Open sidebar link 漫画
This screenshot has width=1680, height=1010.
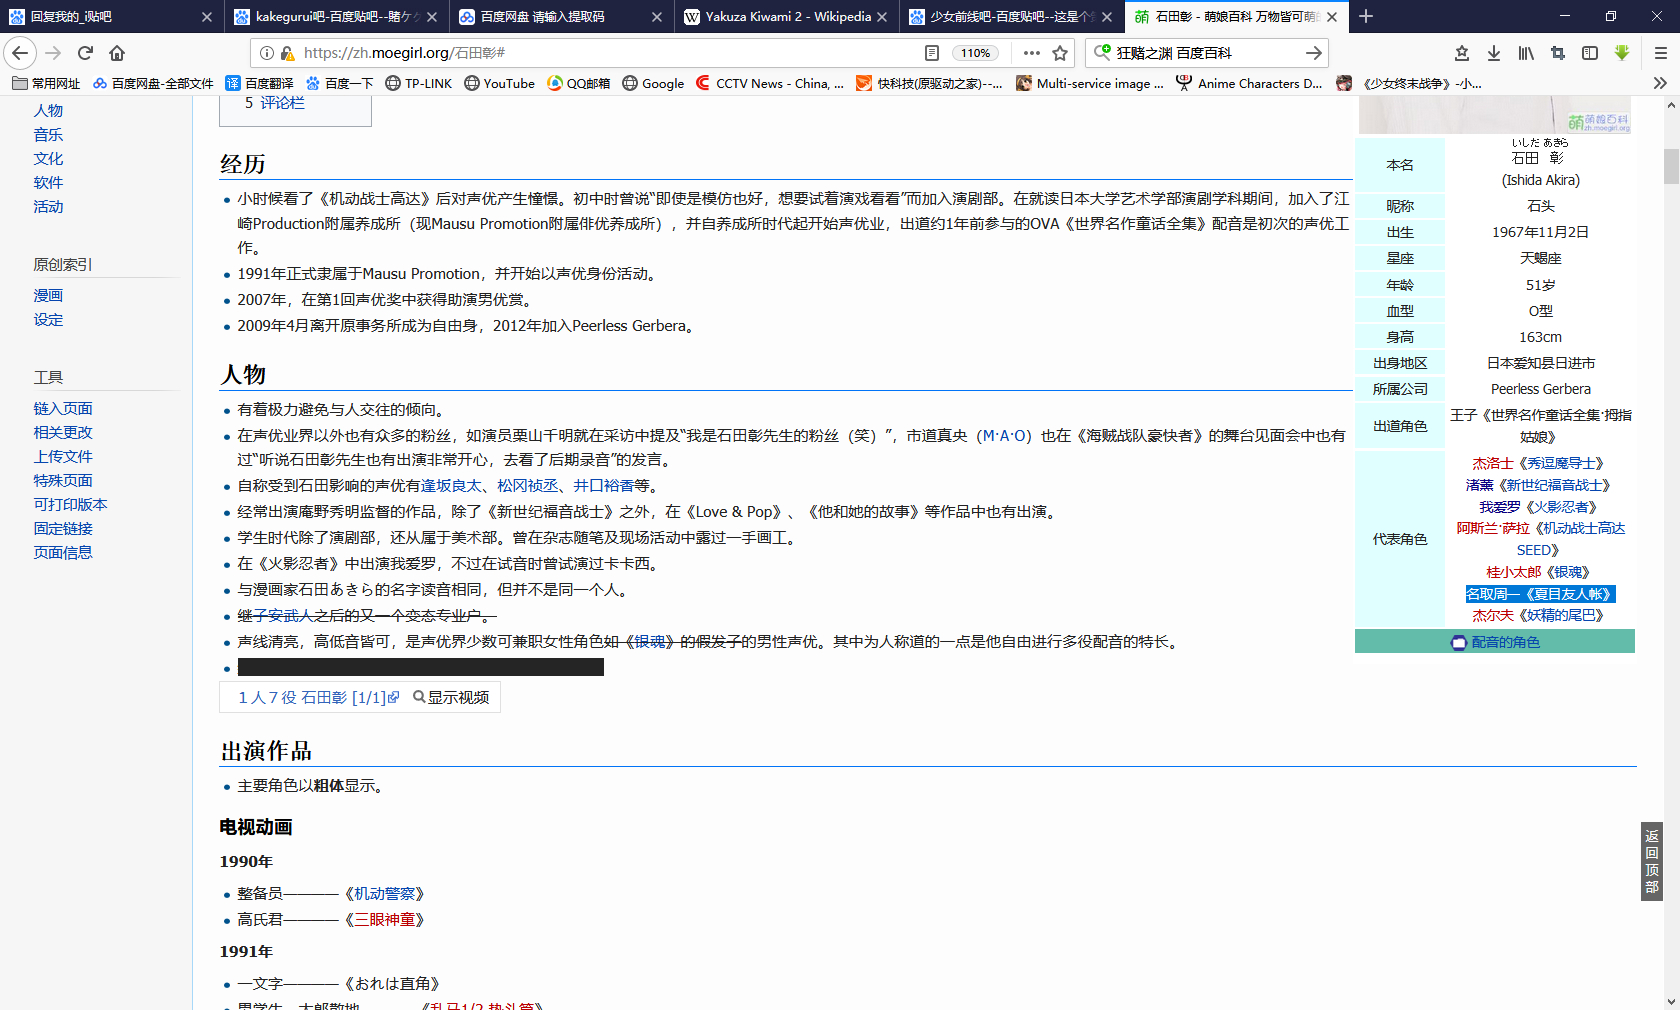point(48,295)
